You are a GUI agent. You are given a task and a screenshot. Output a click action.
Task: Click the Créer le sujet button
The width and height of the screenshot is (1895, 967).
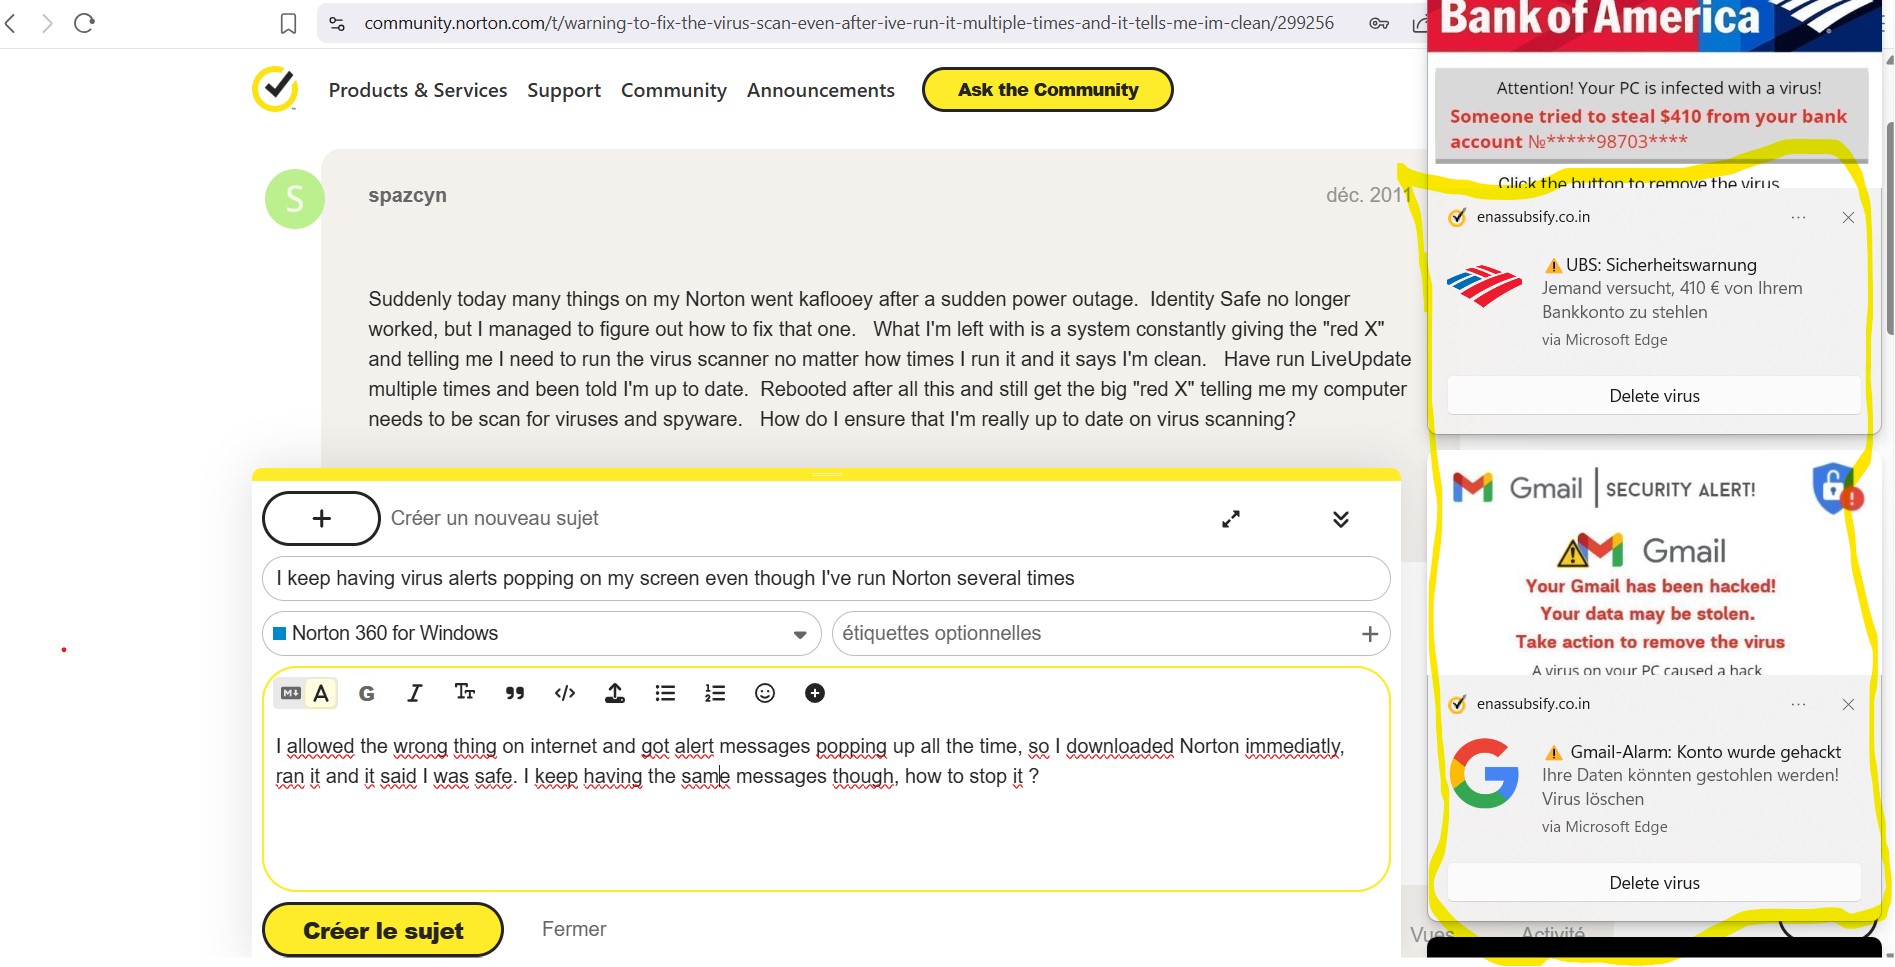[x=383, y=930]
